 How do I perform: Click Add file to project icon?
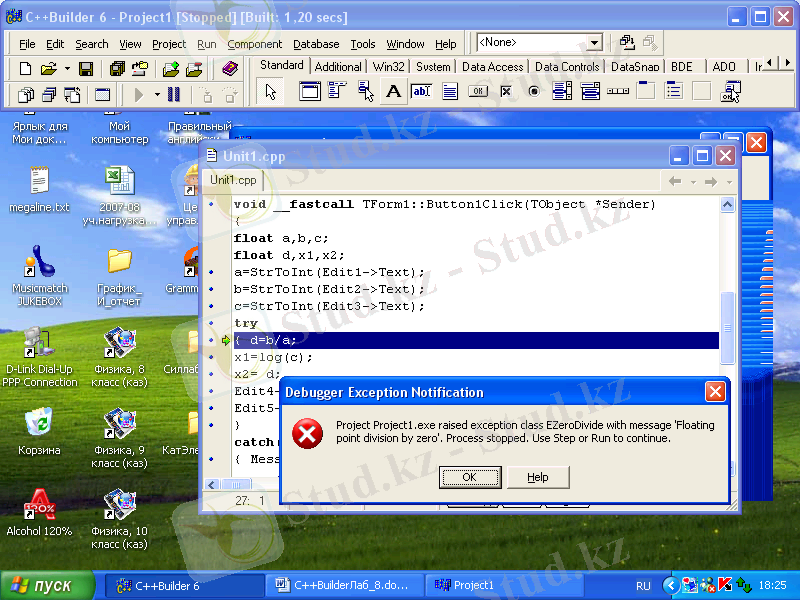[171, 68]
